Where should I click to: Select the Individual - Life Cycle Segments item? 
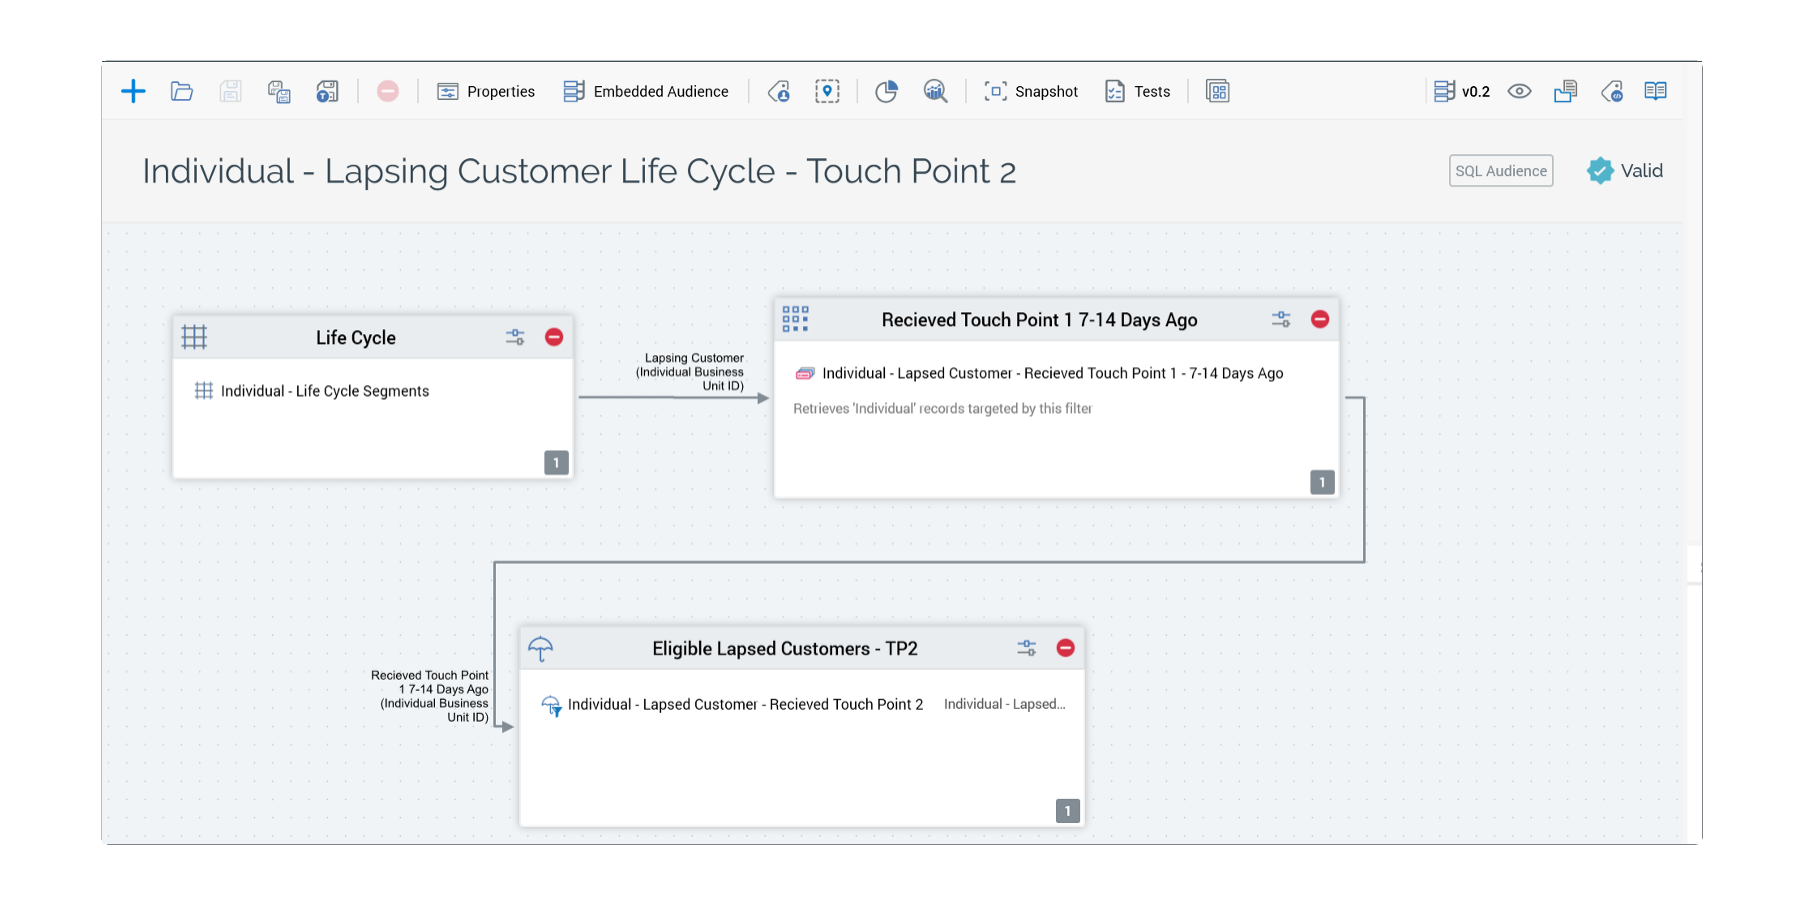coord(324,391)
